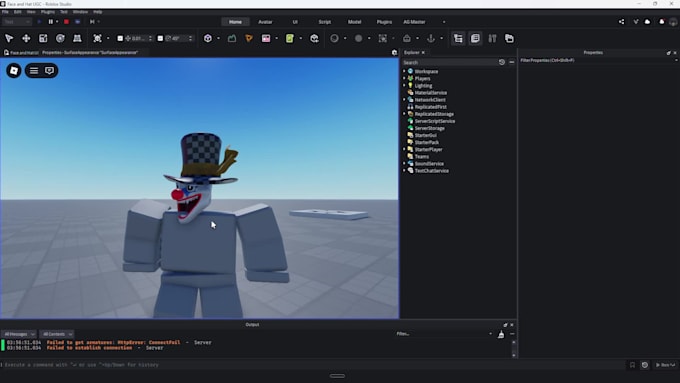Click the selection mode bounding-box icon

pyautogui.click(x=98, y=39)
